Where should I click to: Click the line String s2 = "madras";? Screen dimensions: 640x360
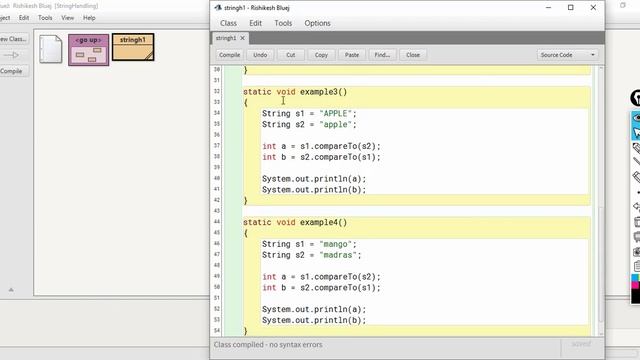pos(311,255)
